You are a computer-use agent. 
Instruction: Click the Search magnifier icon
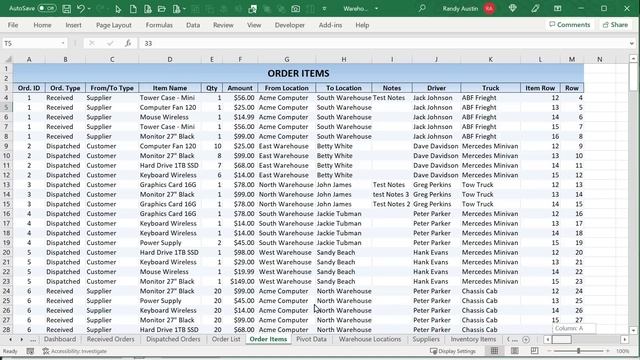[422, 8]
